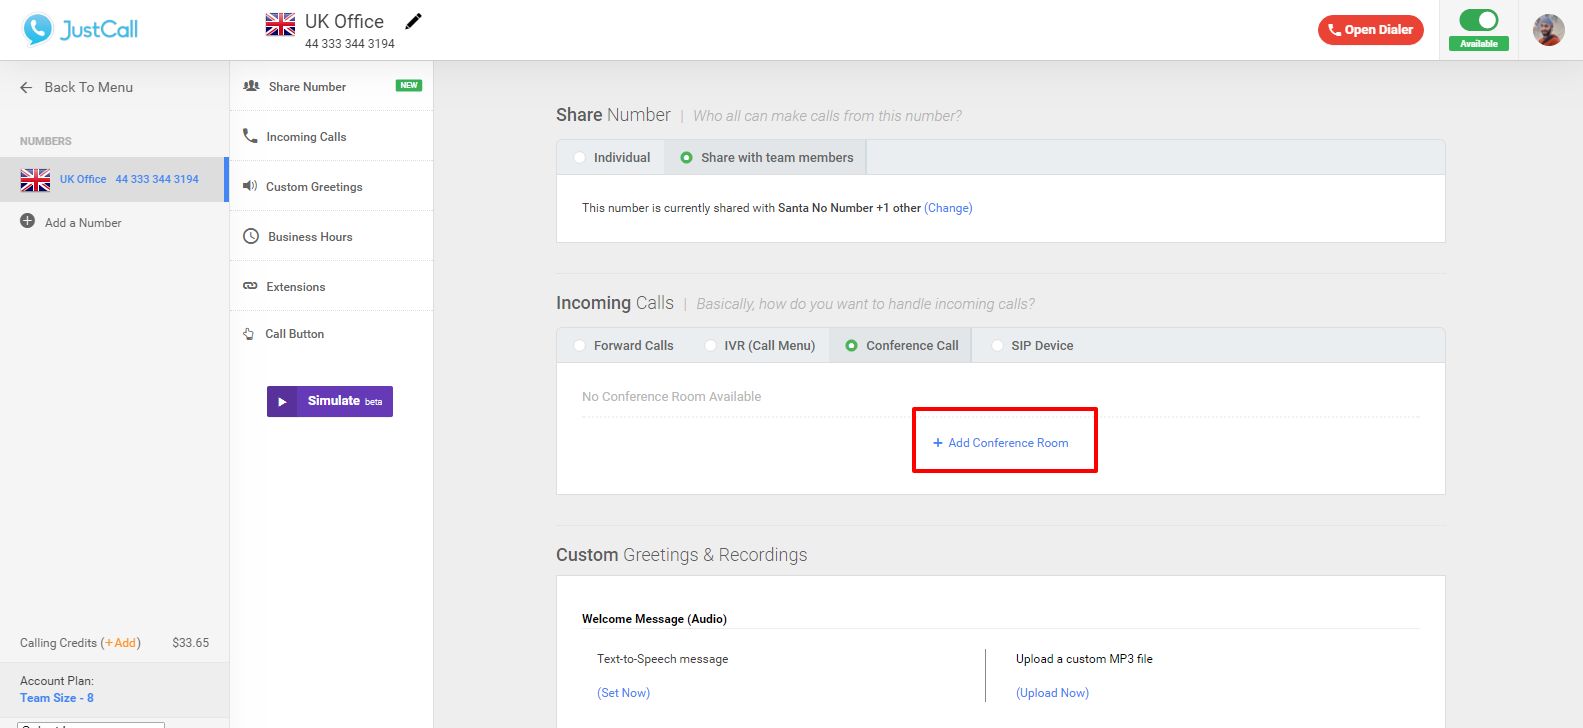1583x728 pixels.
Task: Click the UK flag in numbers list
Action: (x=35, y=180)
